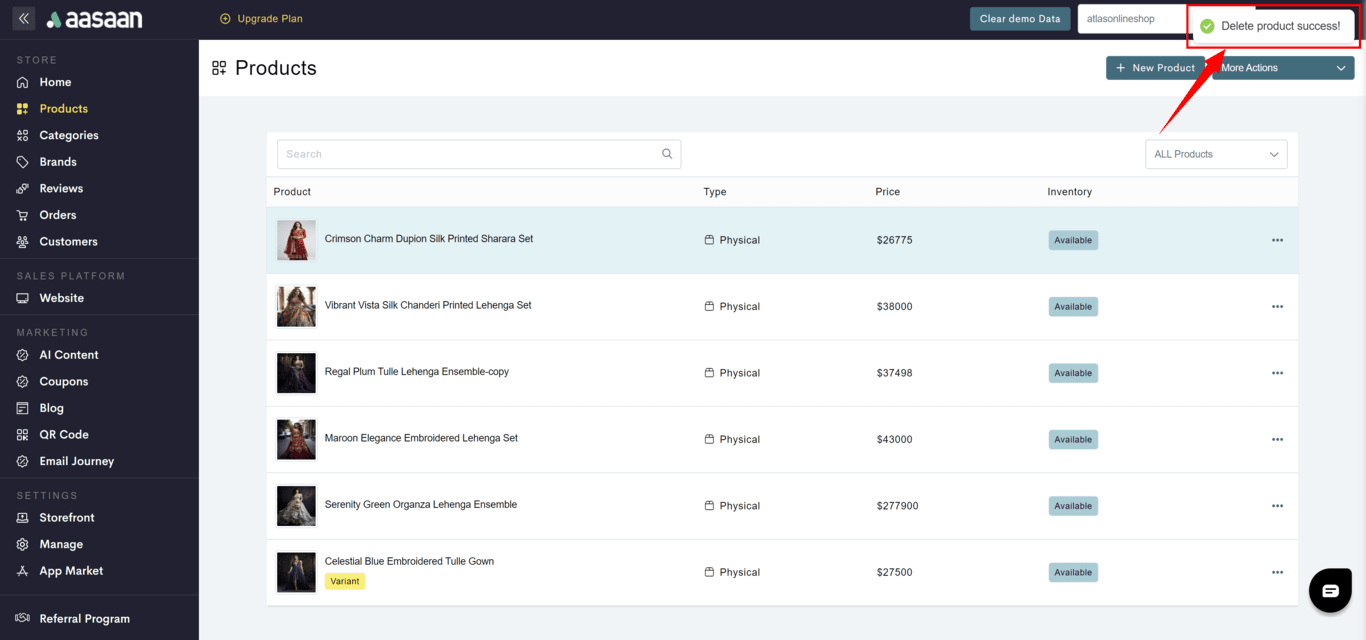Expand the ALL Products filter dropdown
1366x640 pixels.
coord(1215,154)
